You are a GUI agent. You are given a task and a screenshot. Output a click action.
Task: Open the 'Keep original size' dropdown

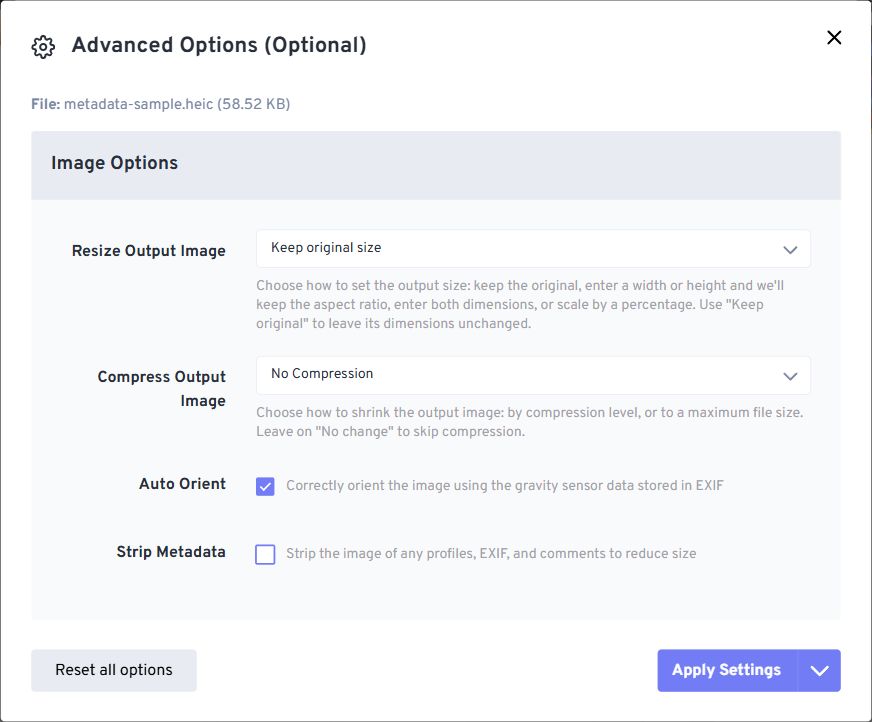tap(533, 249)
